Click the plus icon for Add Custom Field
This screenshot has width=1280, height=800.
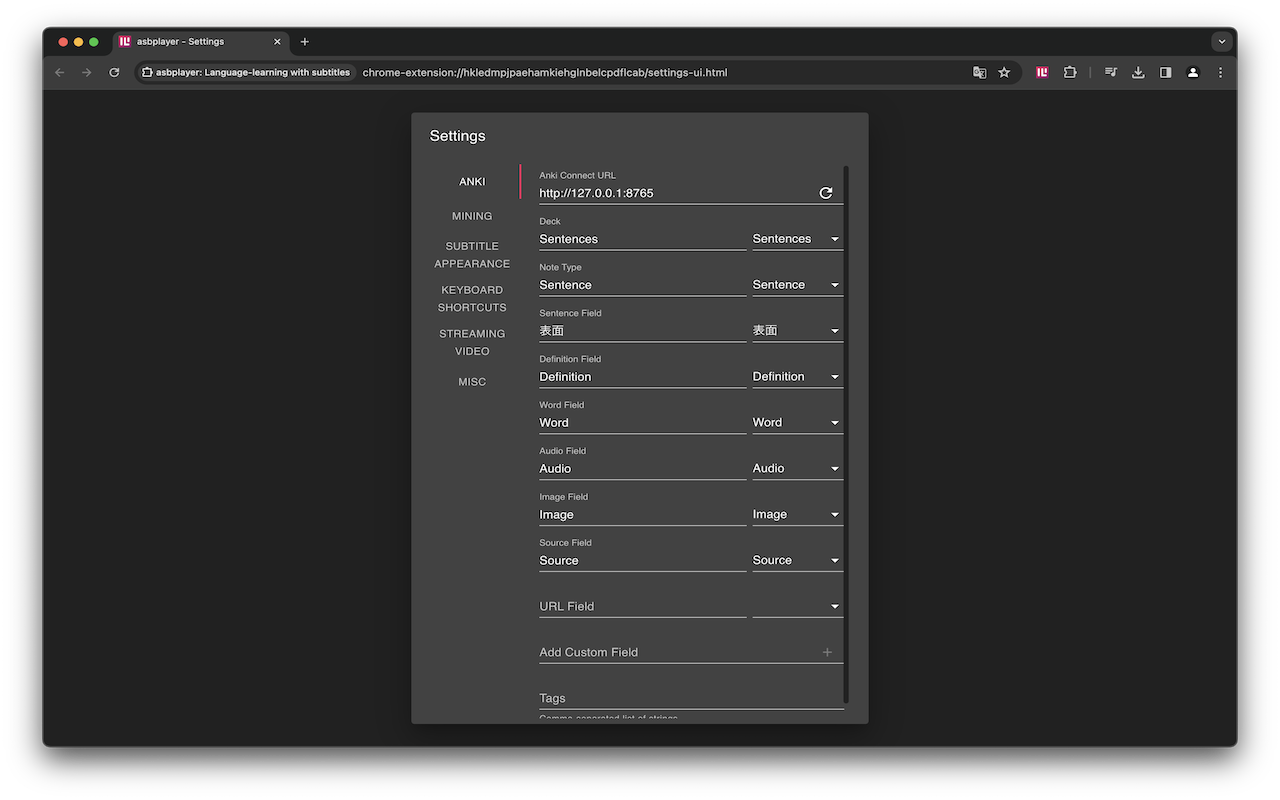coord(827,652)
